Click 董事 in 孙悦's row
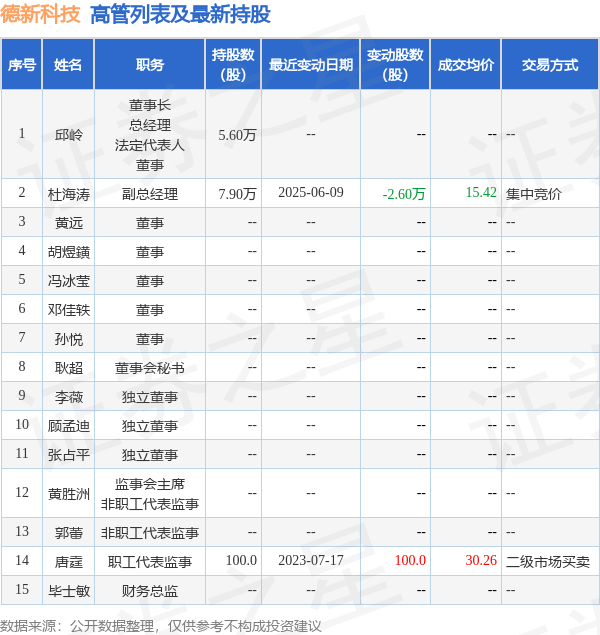The image size is (600, 635). [150, 339]
